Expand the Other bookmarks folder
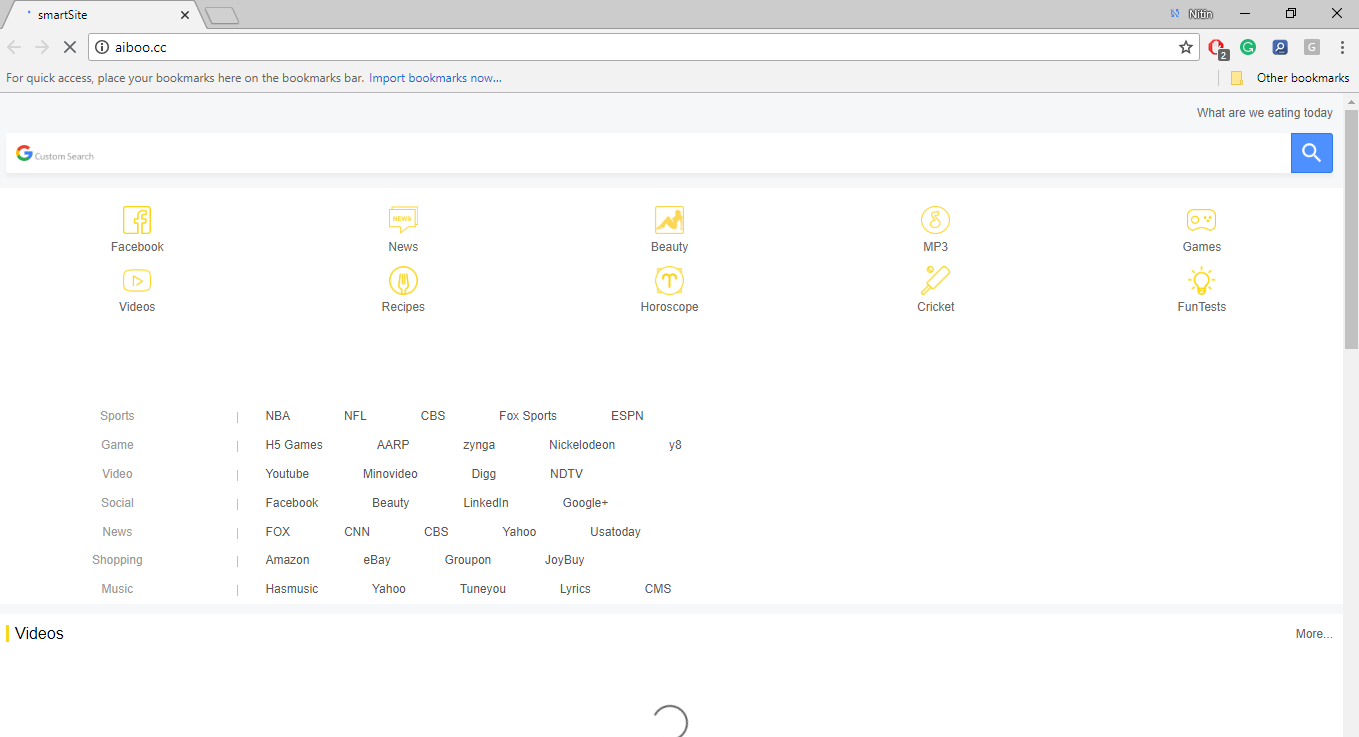 click(x=1296, y=77)
